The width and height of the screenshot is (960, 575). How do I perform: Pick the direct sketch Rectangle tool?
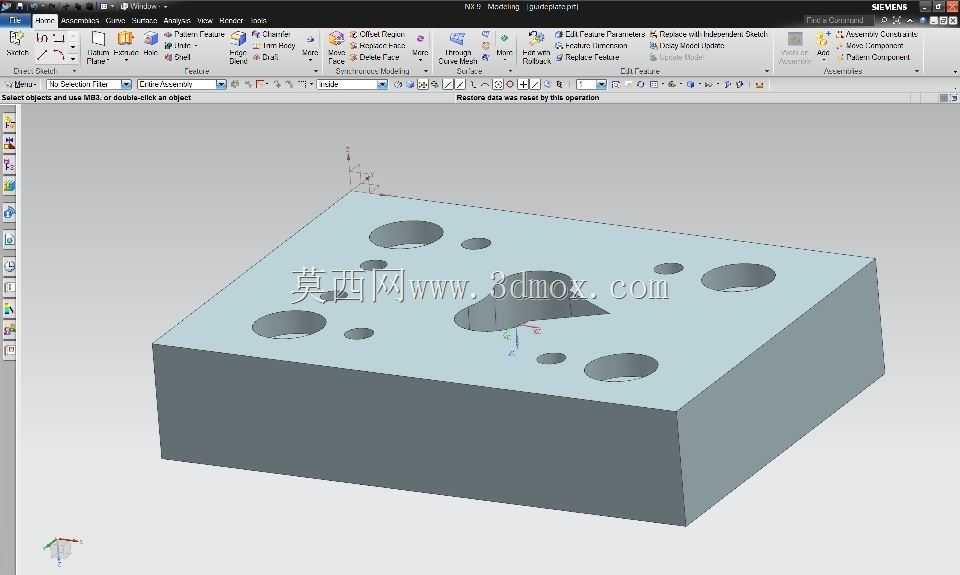(x=58, y=38)
